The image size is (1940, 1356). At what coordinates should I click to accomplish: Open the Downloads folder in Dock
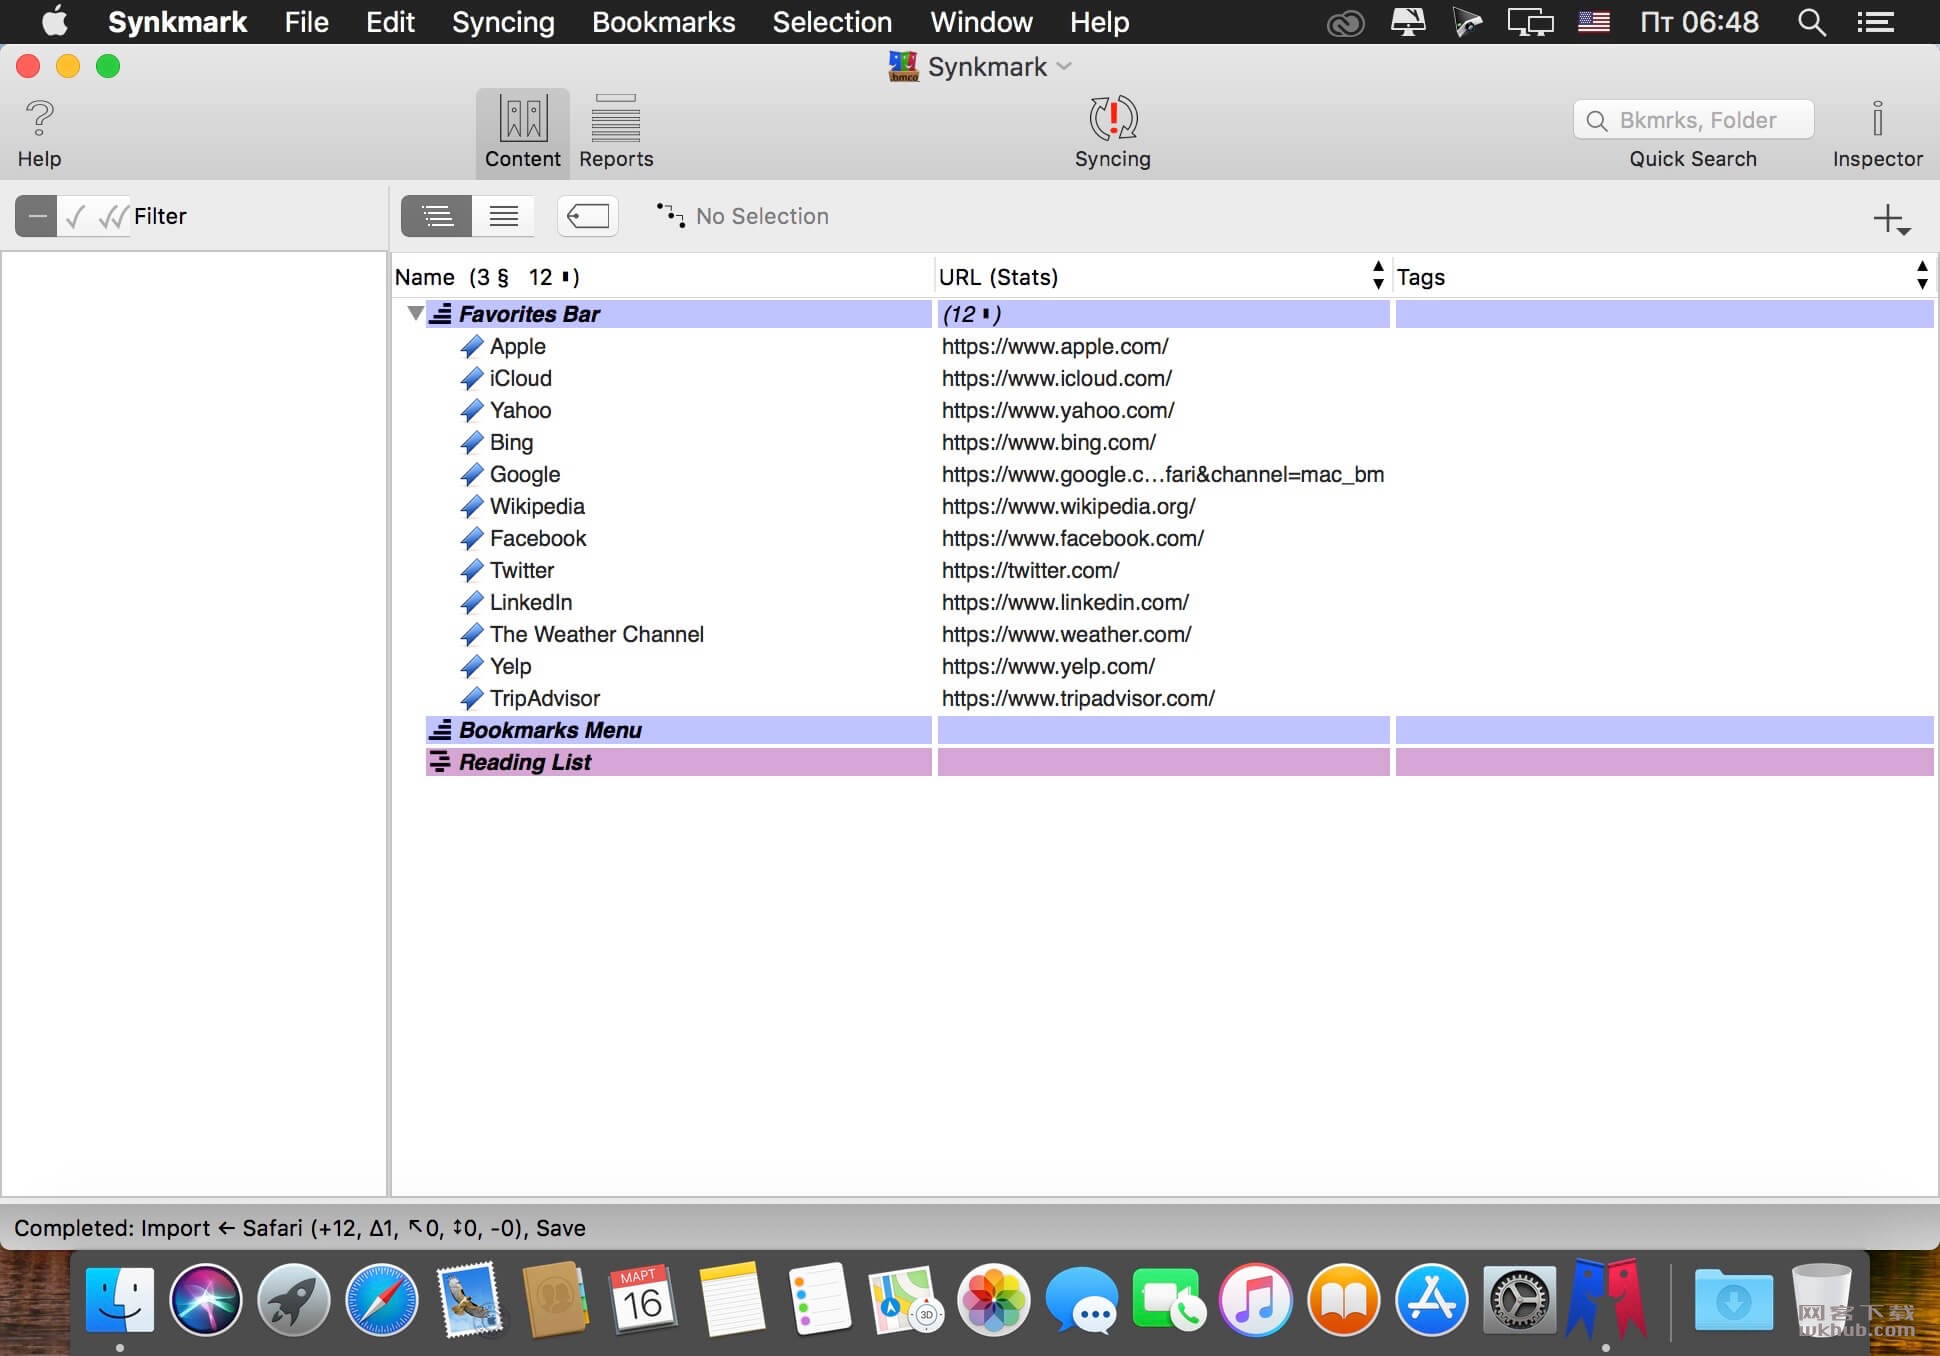tap(1734, 1300)
